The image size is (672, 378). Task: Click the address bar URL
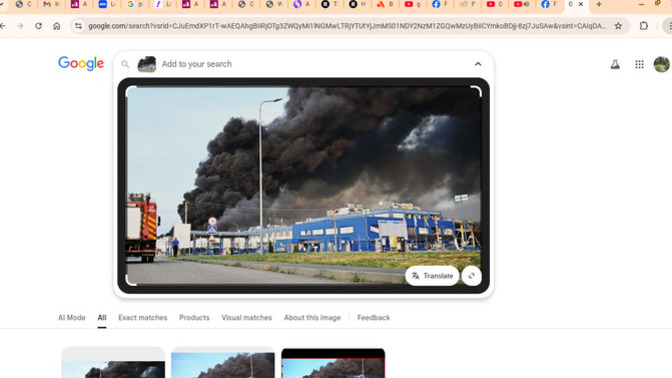coord(347,26)
